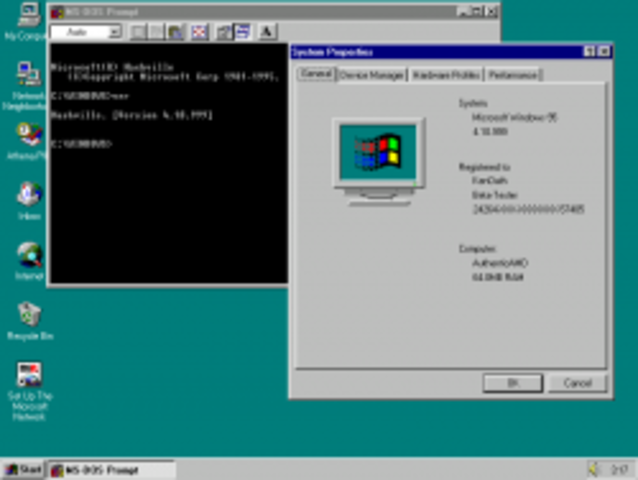This screenshot has width=638, height=480.
Task: Switch MS-DOS Prompt to full screen via toolbar
Action: [x=199, y=32]
